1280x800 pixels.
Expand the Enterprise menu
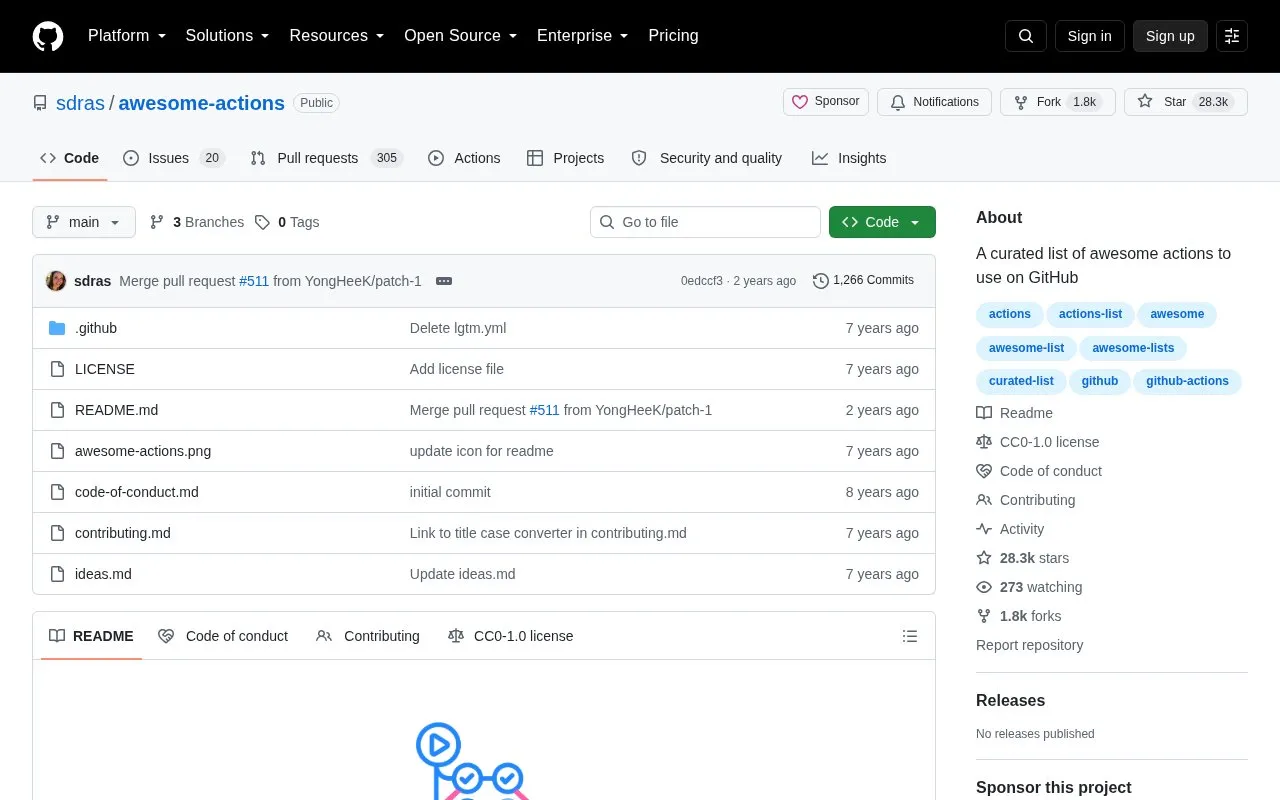pos(583,36)
